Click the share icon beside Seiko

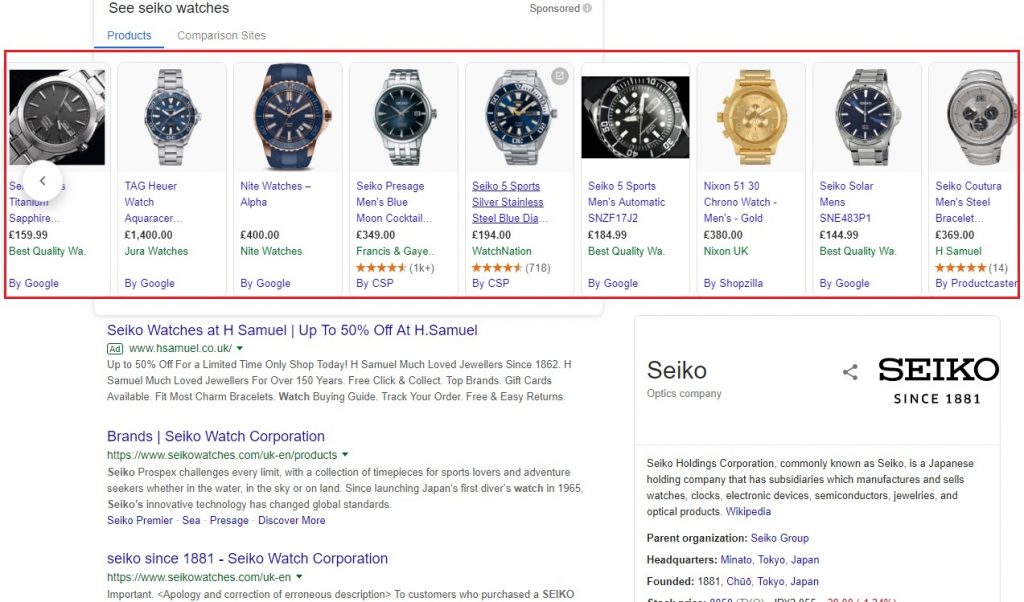850,372
